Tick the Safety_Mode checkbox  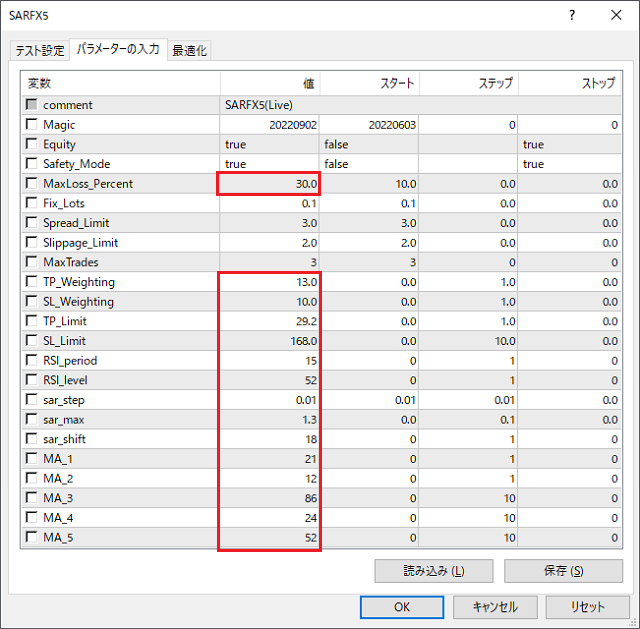pos(31,163)
